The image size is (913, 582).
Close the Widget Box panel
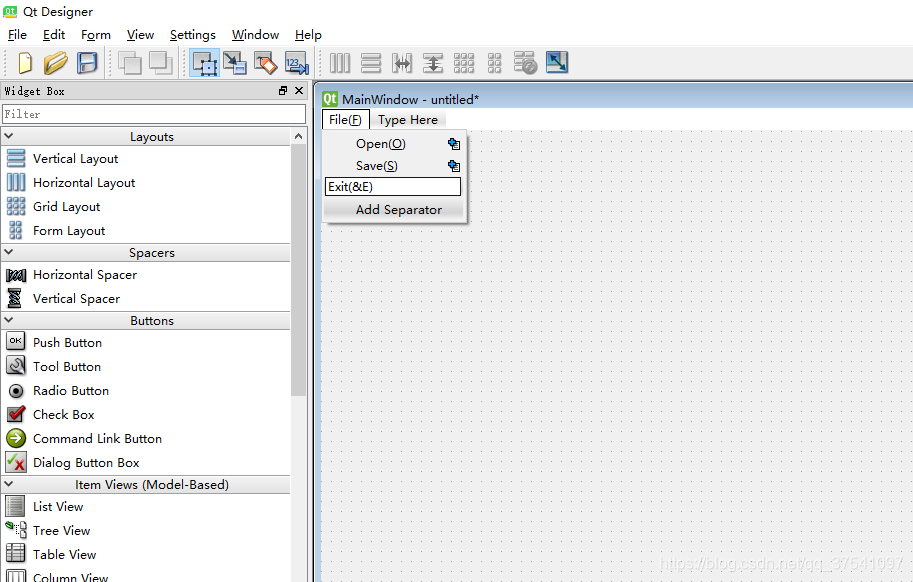(x=299, y=91)
